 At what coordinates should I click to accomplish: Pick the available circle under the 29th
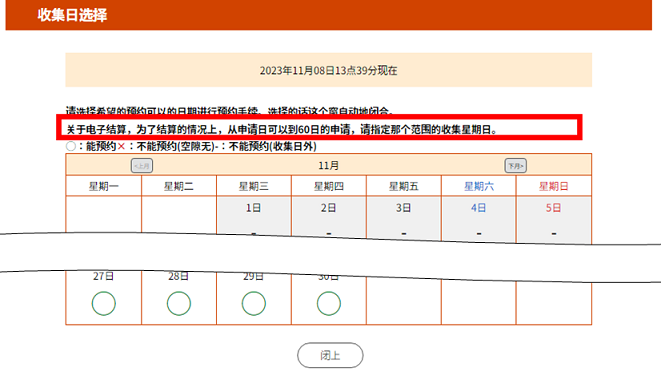point(253,303)
